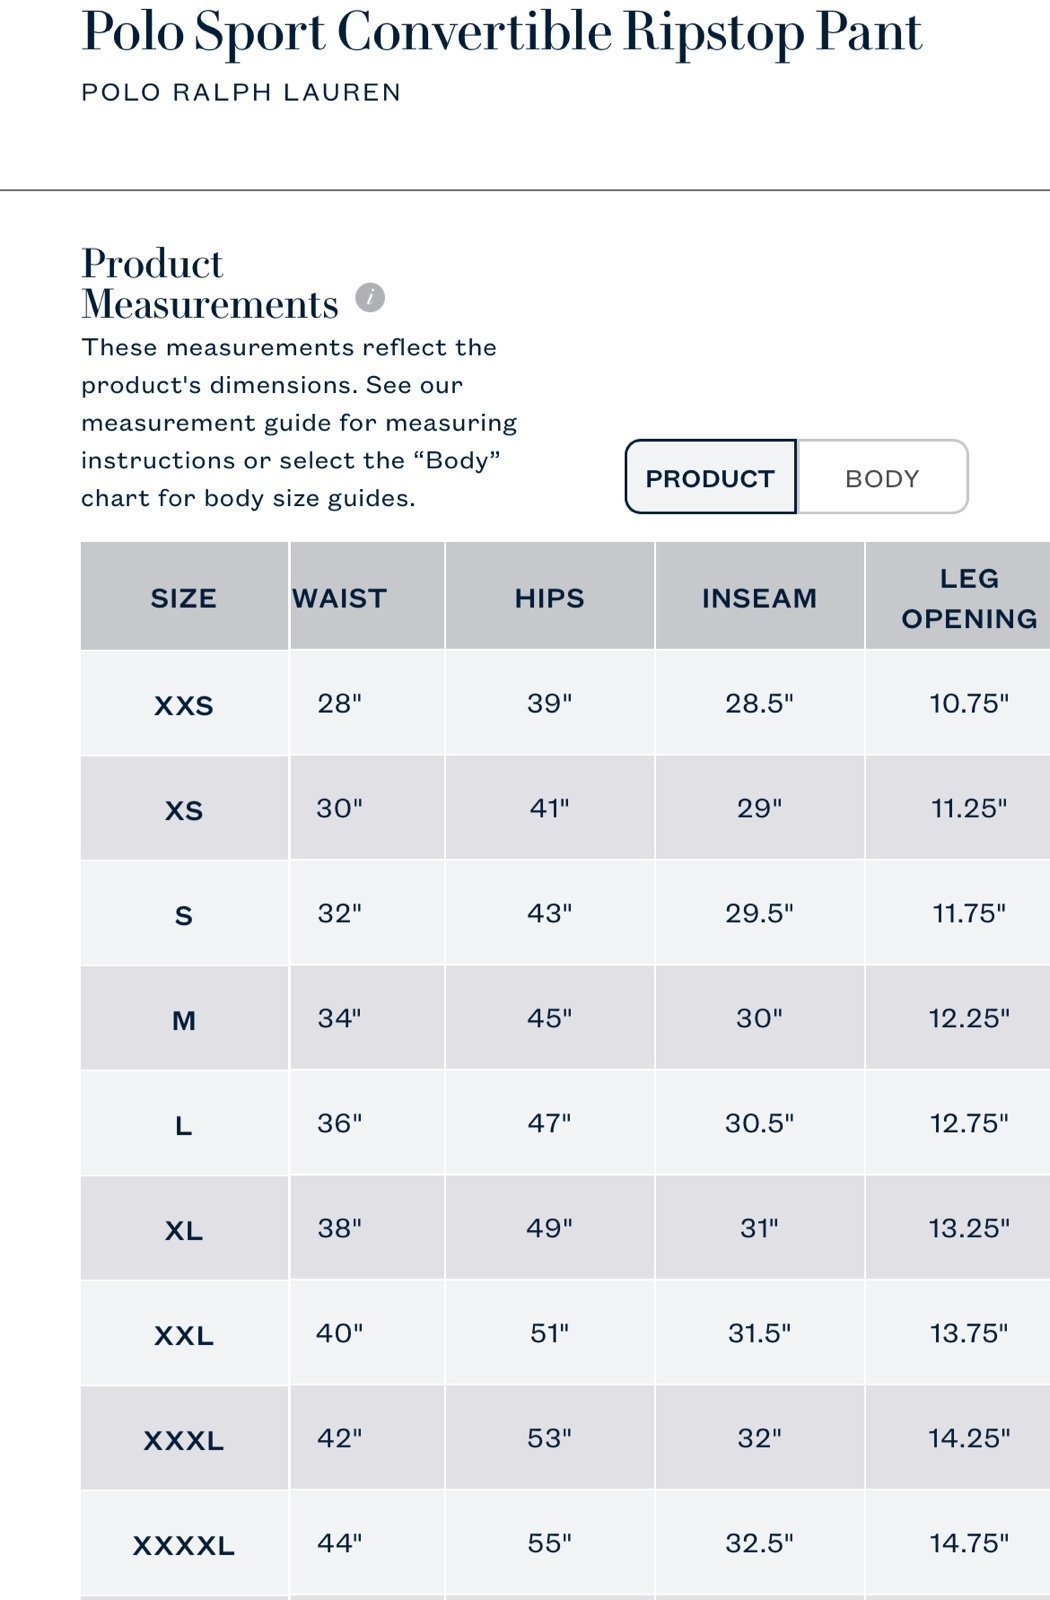Viewport: 1050px width, 1600px height.
Task: Select the S size row label
Action: point(184,914)
